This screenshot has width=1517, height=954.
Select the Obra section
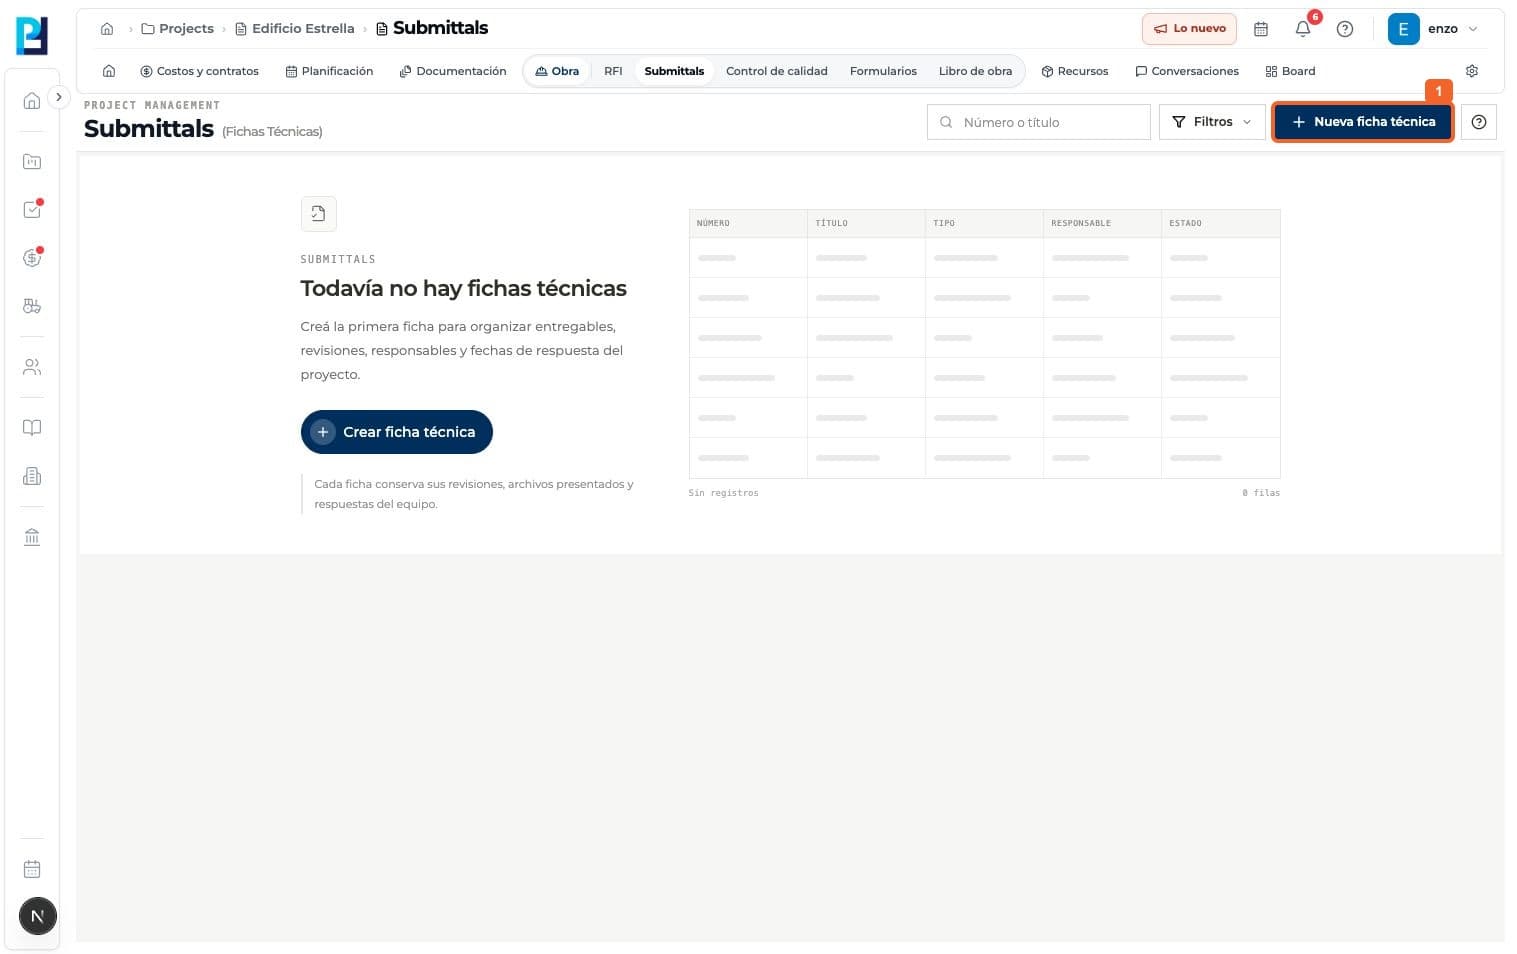(x=557, y=71)
